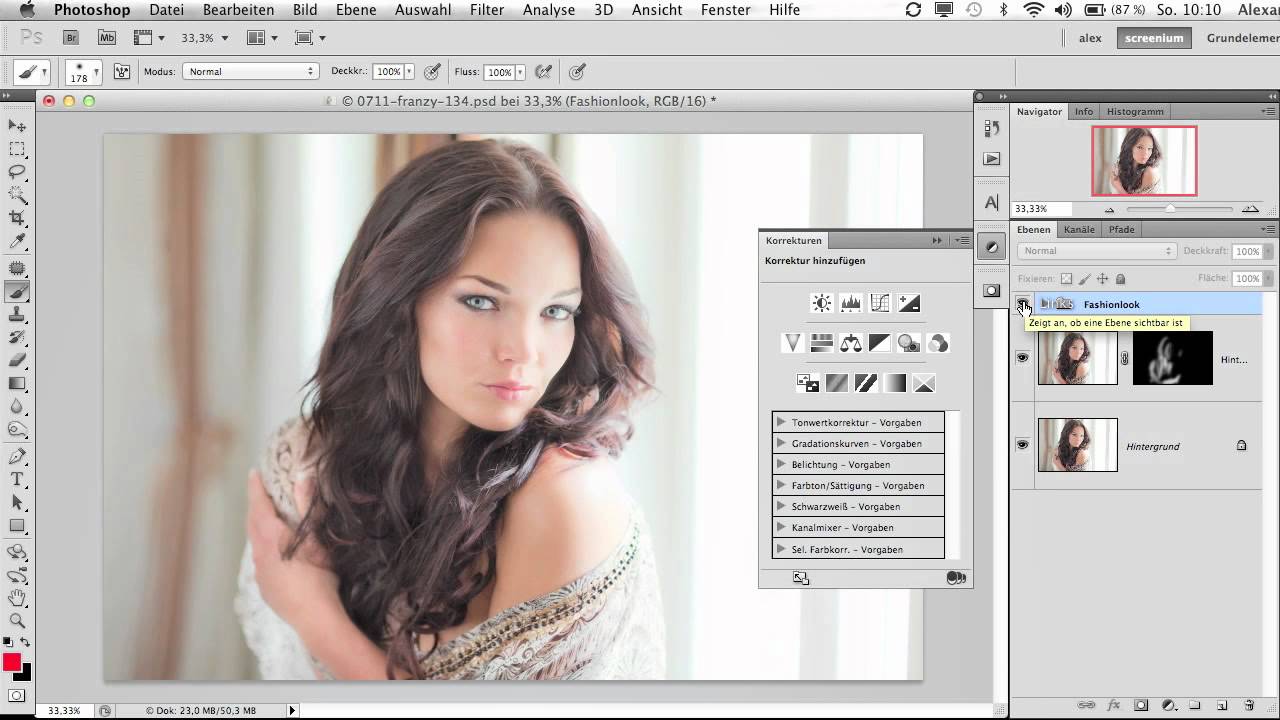Select the Rectangular Marquee tool

coord(17,149)
